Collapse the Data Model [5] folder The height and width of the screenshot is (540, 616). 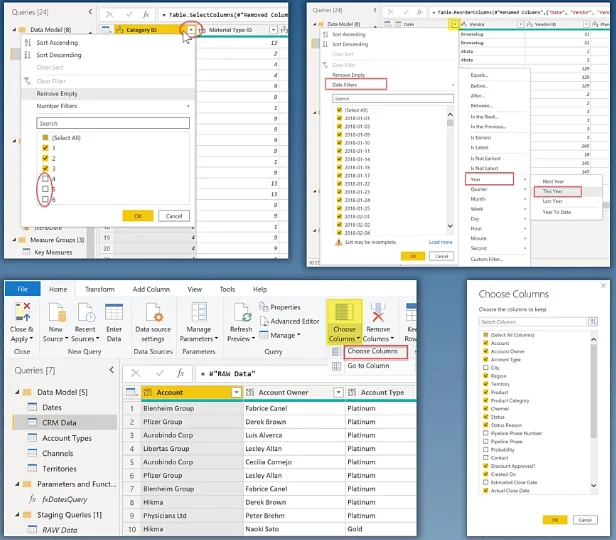click(17, 392)
